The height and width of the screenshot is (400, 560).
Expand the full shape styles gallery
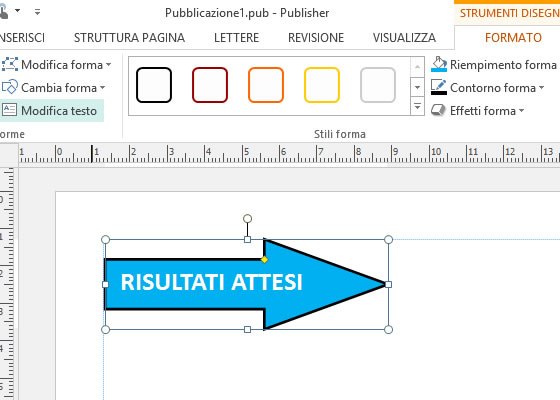coord(417,106)
